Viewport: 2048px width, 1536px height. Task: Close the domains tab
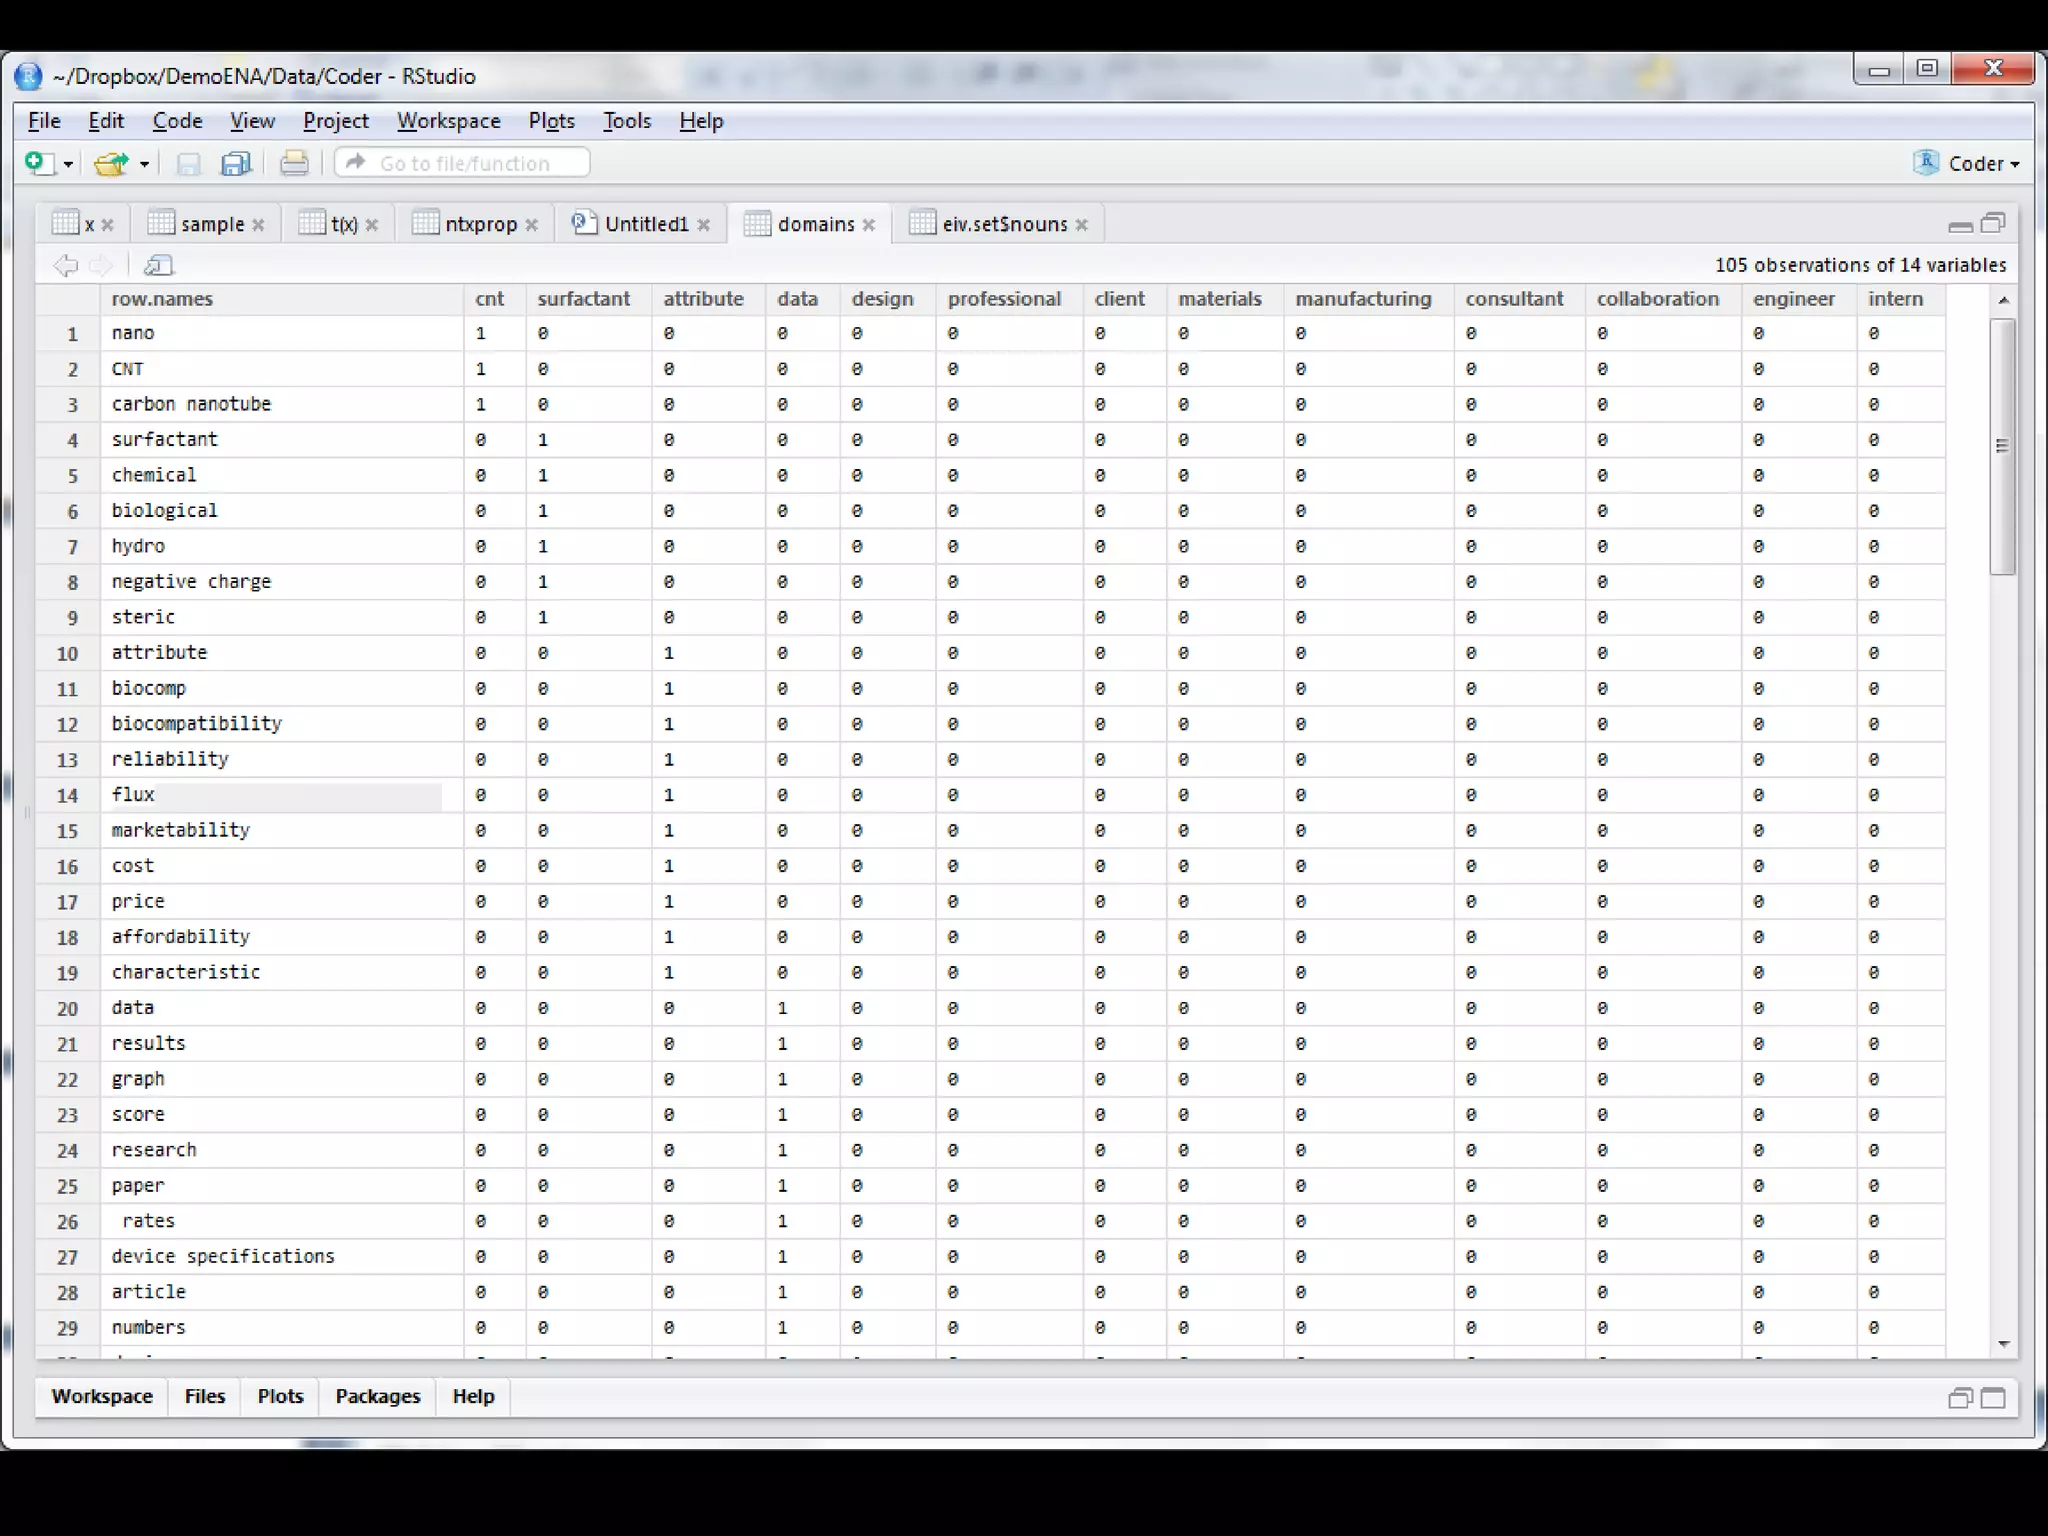[869, 225]
